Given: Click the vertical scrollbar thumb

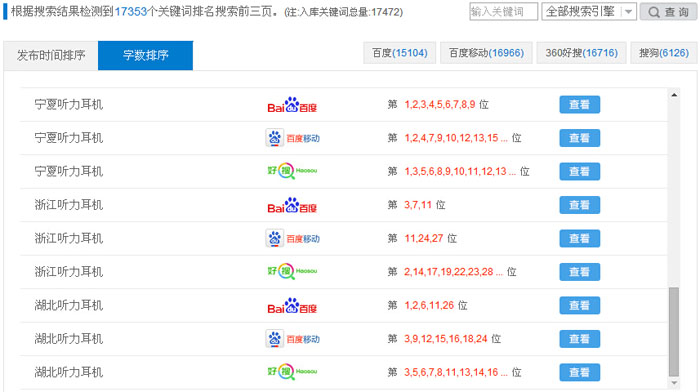Looking at the screenshot, I should [x=674, y=332].
